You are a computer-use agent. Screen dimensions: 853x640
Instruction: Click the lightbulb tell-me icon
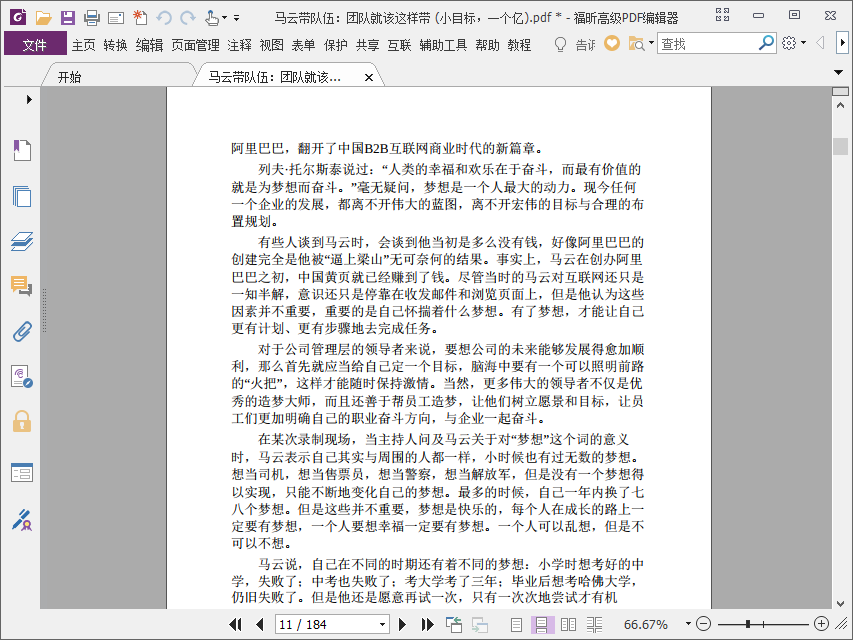(560, 44)
